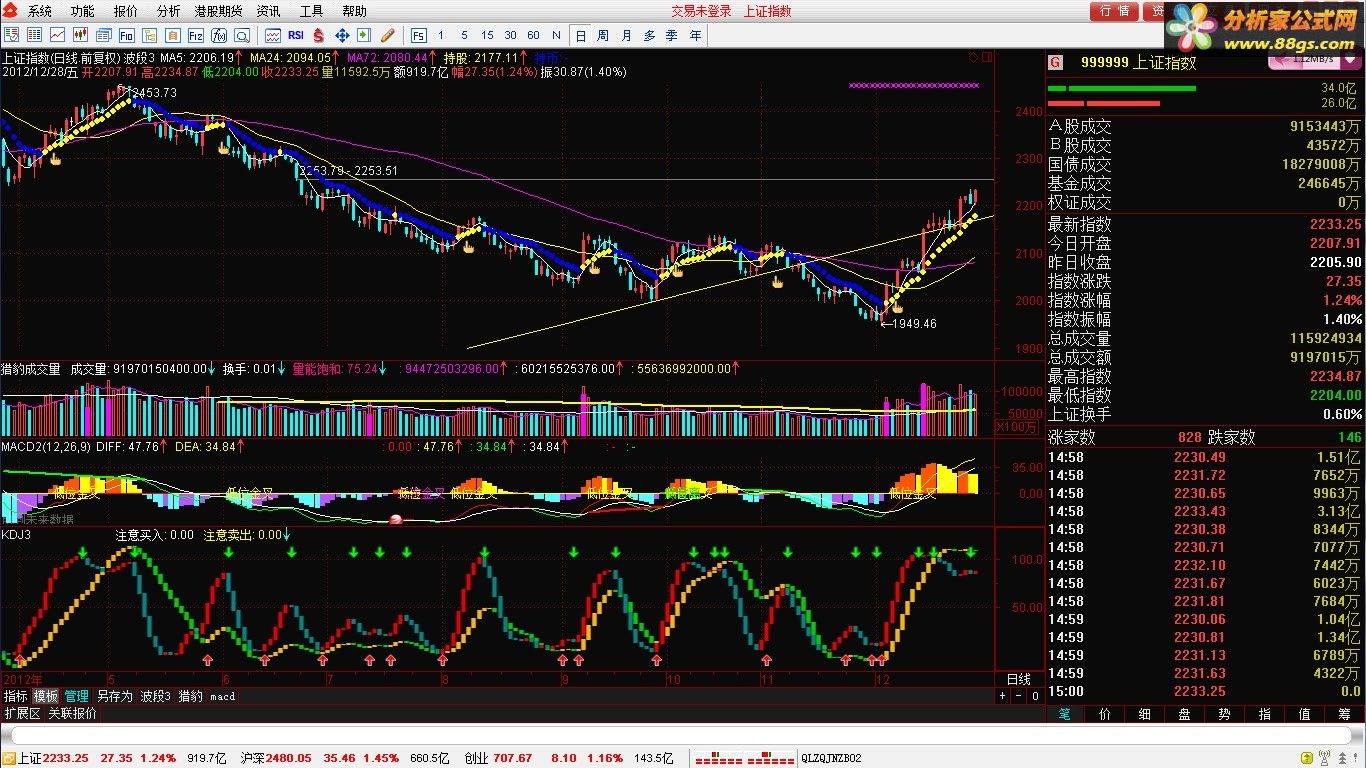Select the N custom period button

tap(556, 35)
